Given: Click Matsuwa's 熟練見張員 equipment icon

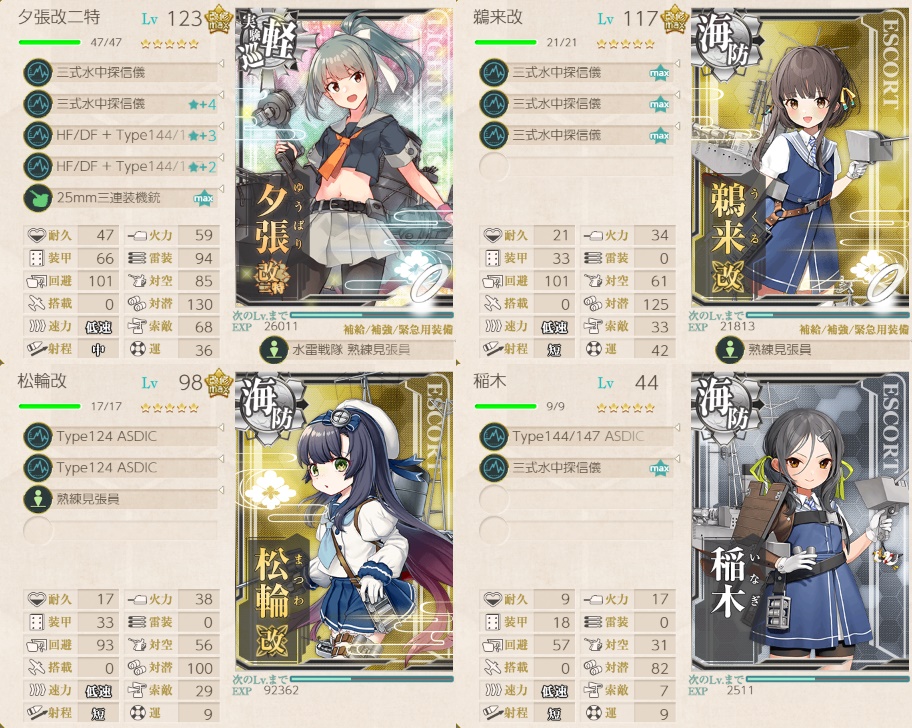Looking at the screenshot, I should (x=38, y=499).
